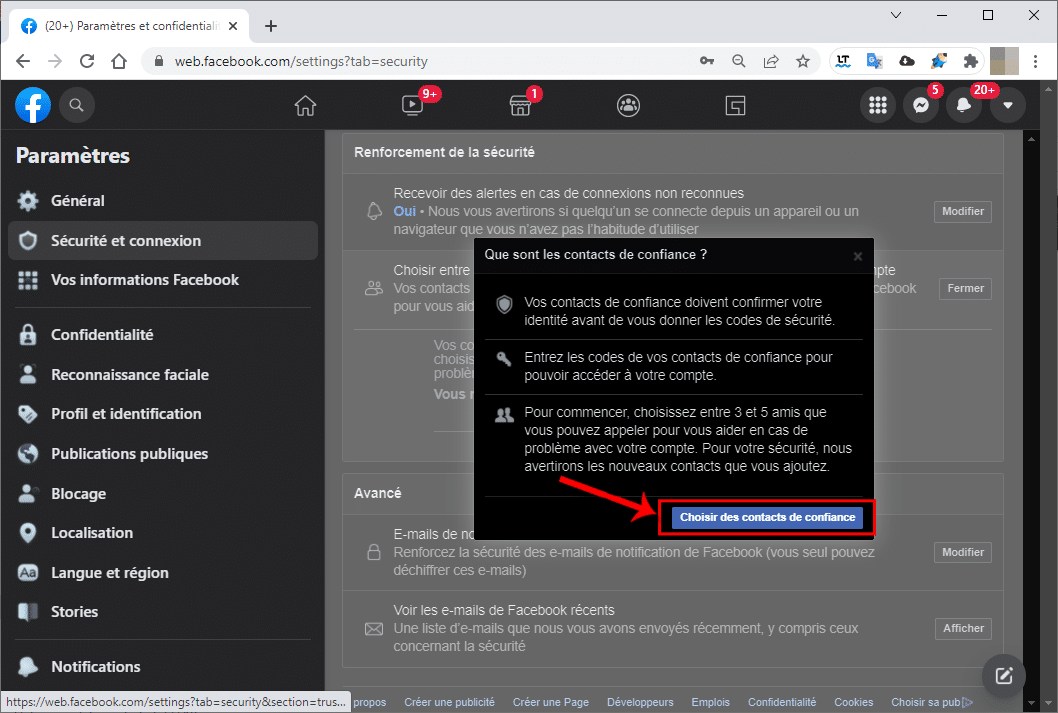Click the address bar URL

click(x=301, y=61)
